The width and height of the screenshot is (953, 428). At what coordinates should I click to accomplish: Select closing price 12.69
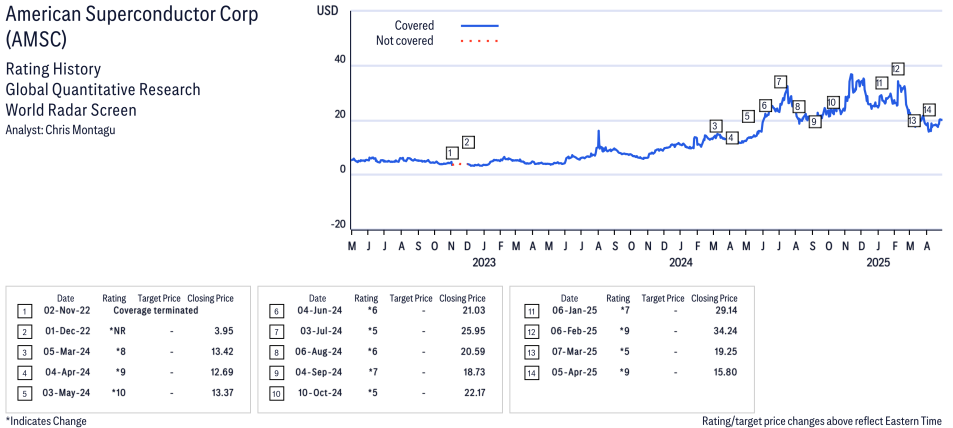(221, 372)
